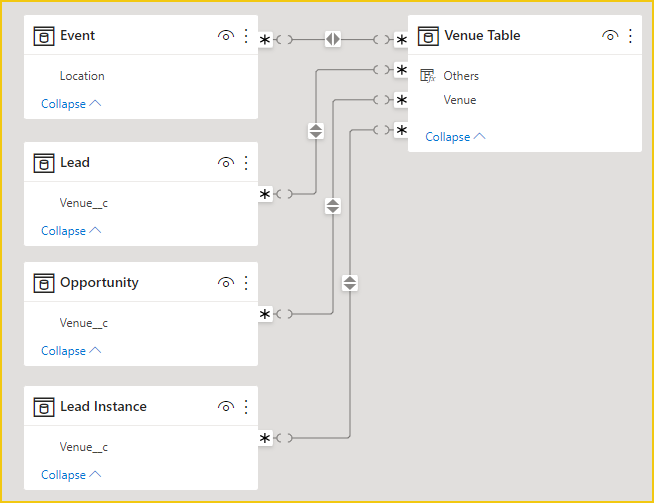
Task: Select the Venue__c field in Lead
Action: coord(83,203)
